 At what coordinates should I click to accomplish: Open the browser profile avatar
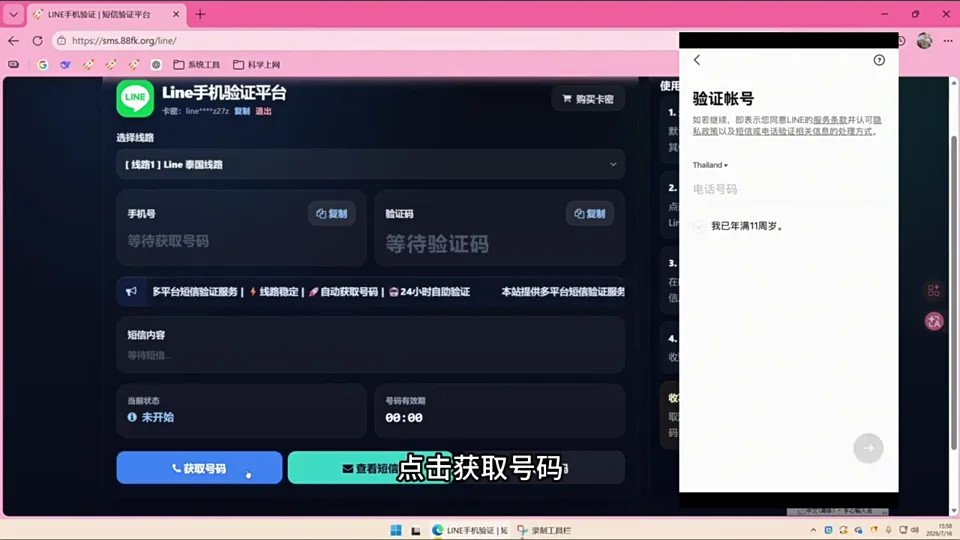tap(924, 40)
